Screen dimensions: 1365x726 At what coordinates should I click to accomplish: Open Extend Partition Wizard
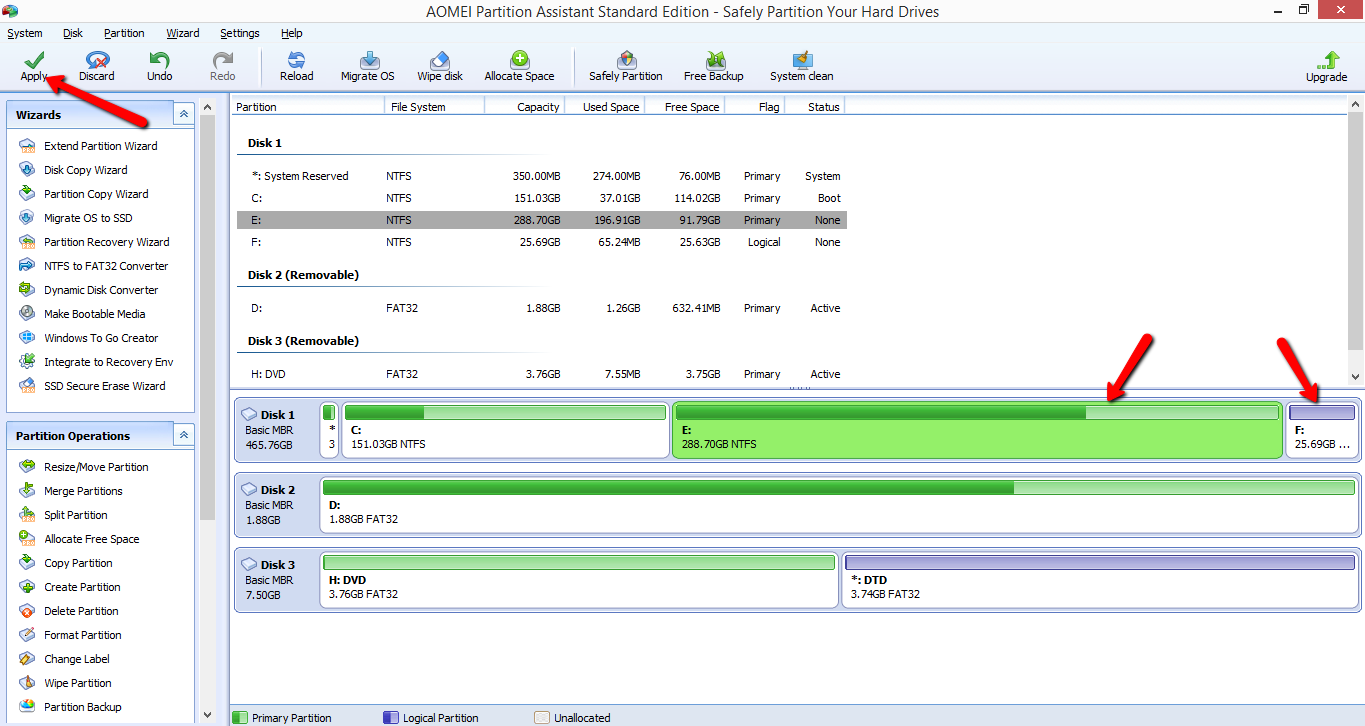(100, 146)
